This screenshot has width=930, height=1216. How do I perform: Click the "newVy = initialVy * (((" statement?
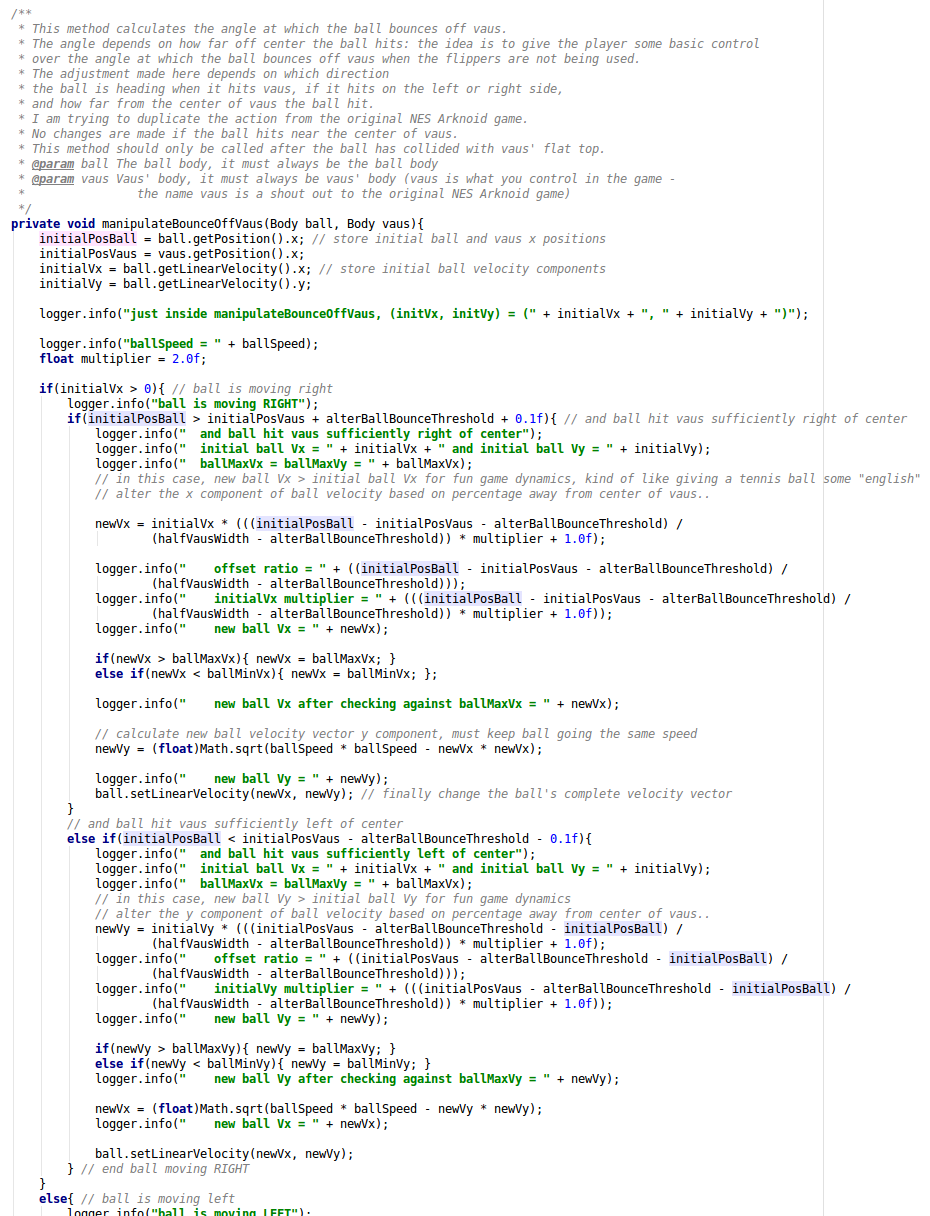[389, 936]
